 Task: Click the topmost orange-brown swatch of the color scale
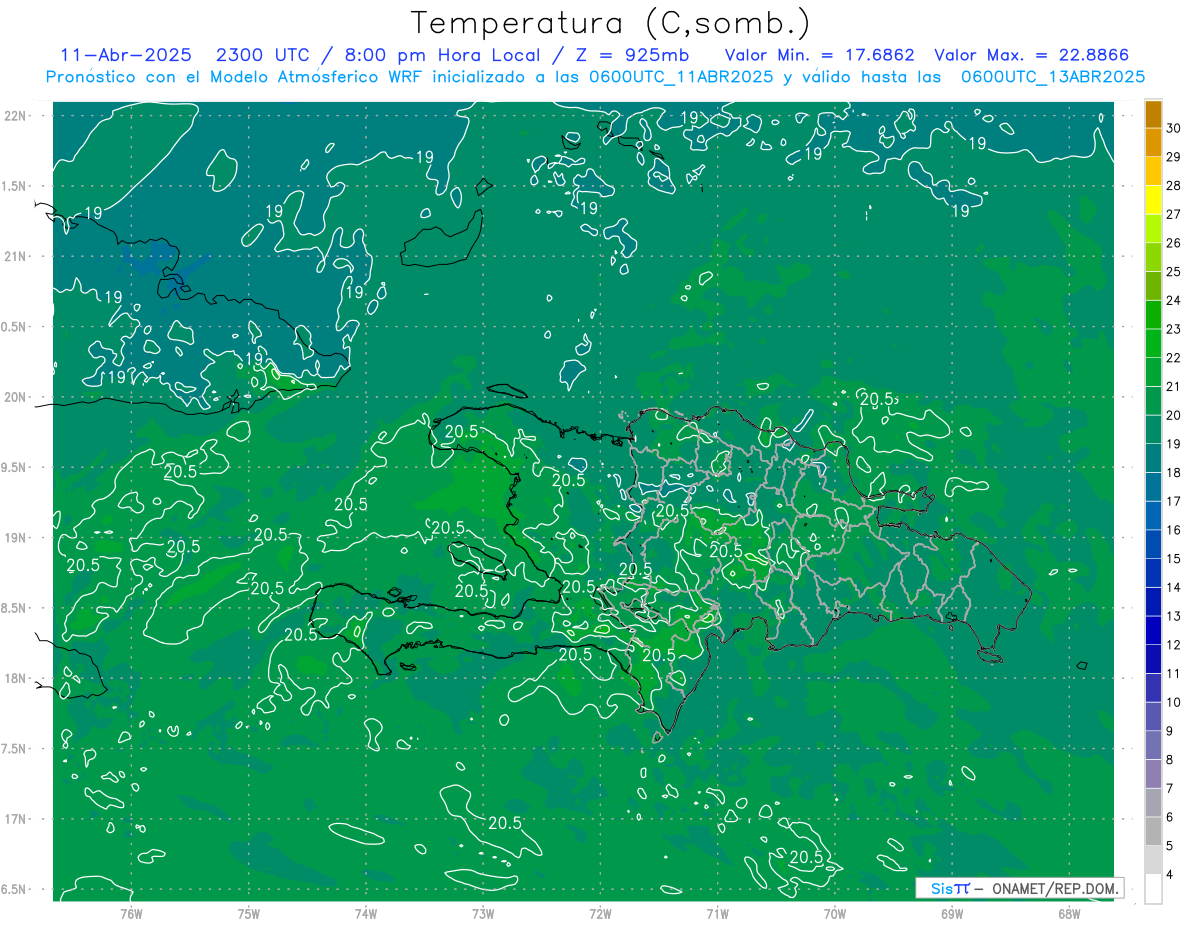pyautogui.click(x=1153, y=115)
